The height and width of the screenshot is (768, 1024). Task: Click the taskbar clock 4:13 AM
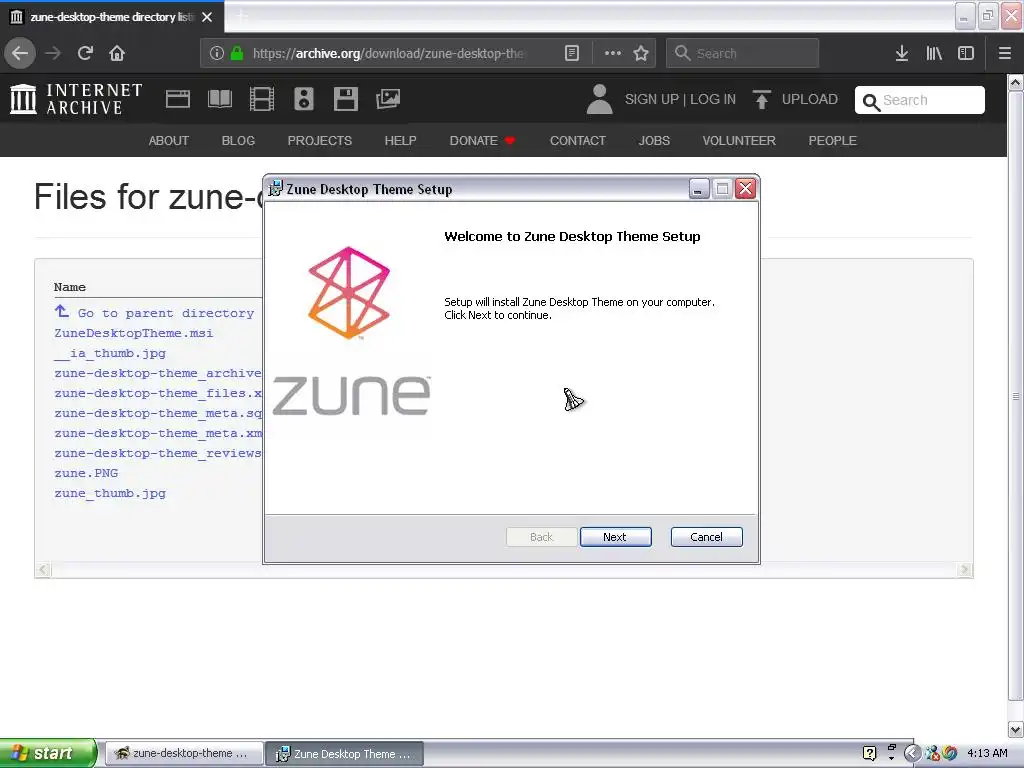(987, 753)
